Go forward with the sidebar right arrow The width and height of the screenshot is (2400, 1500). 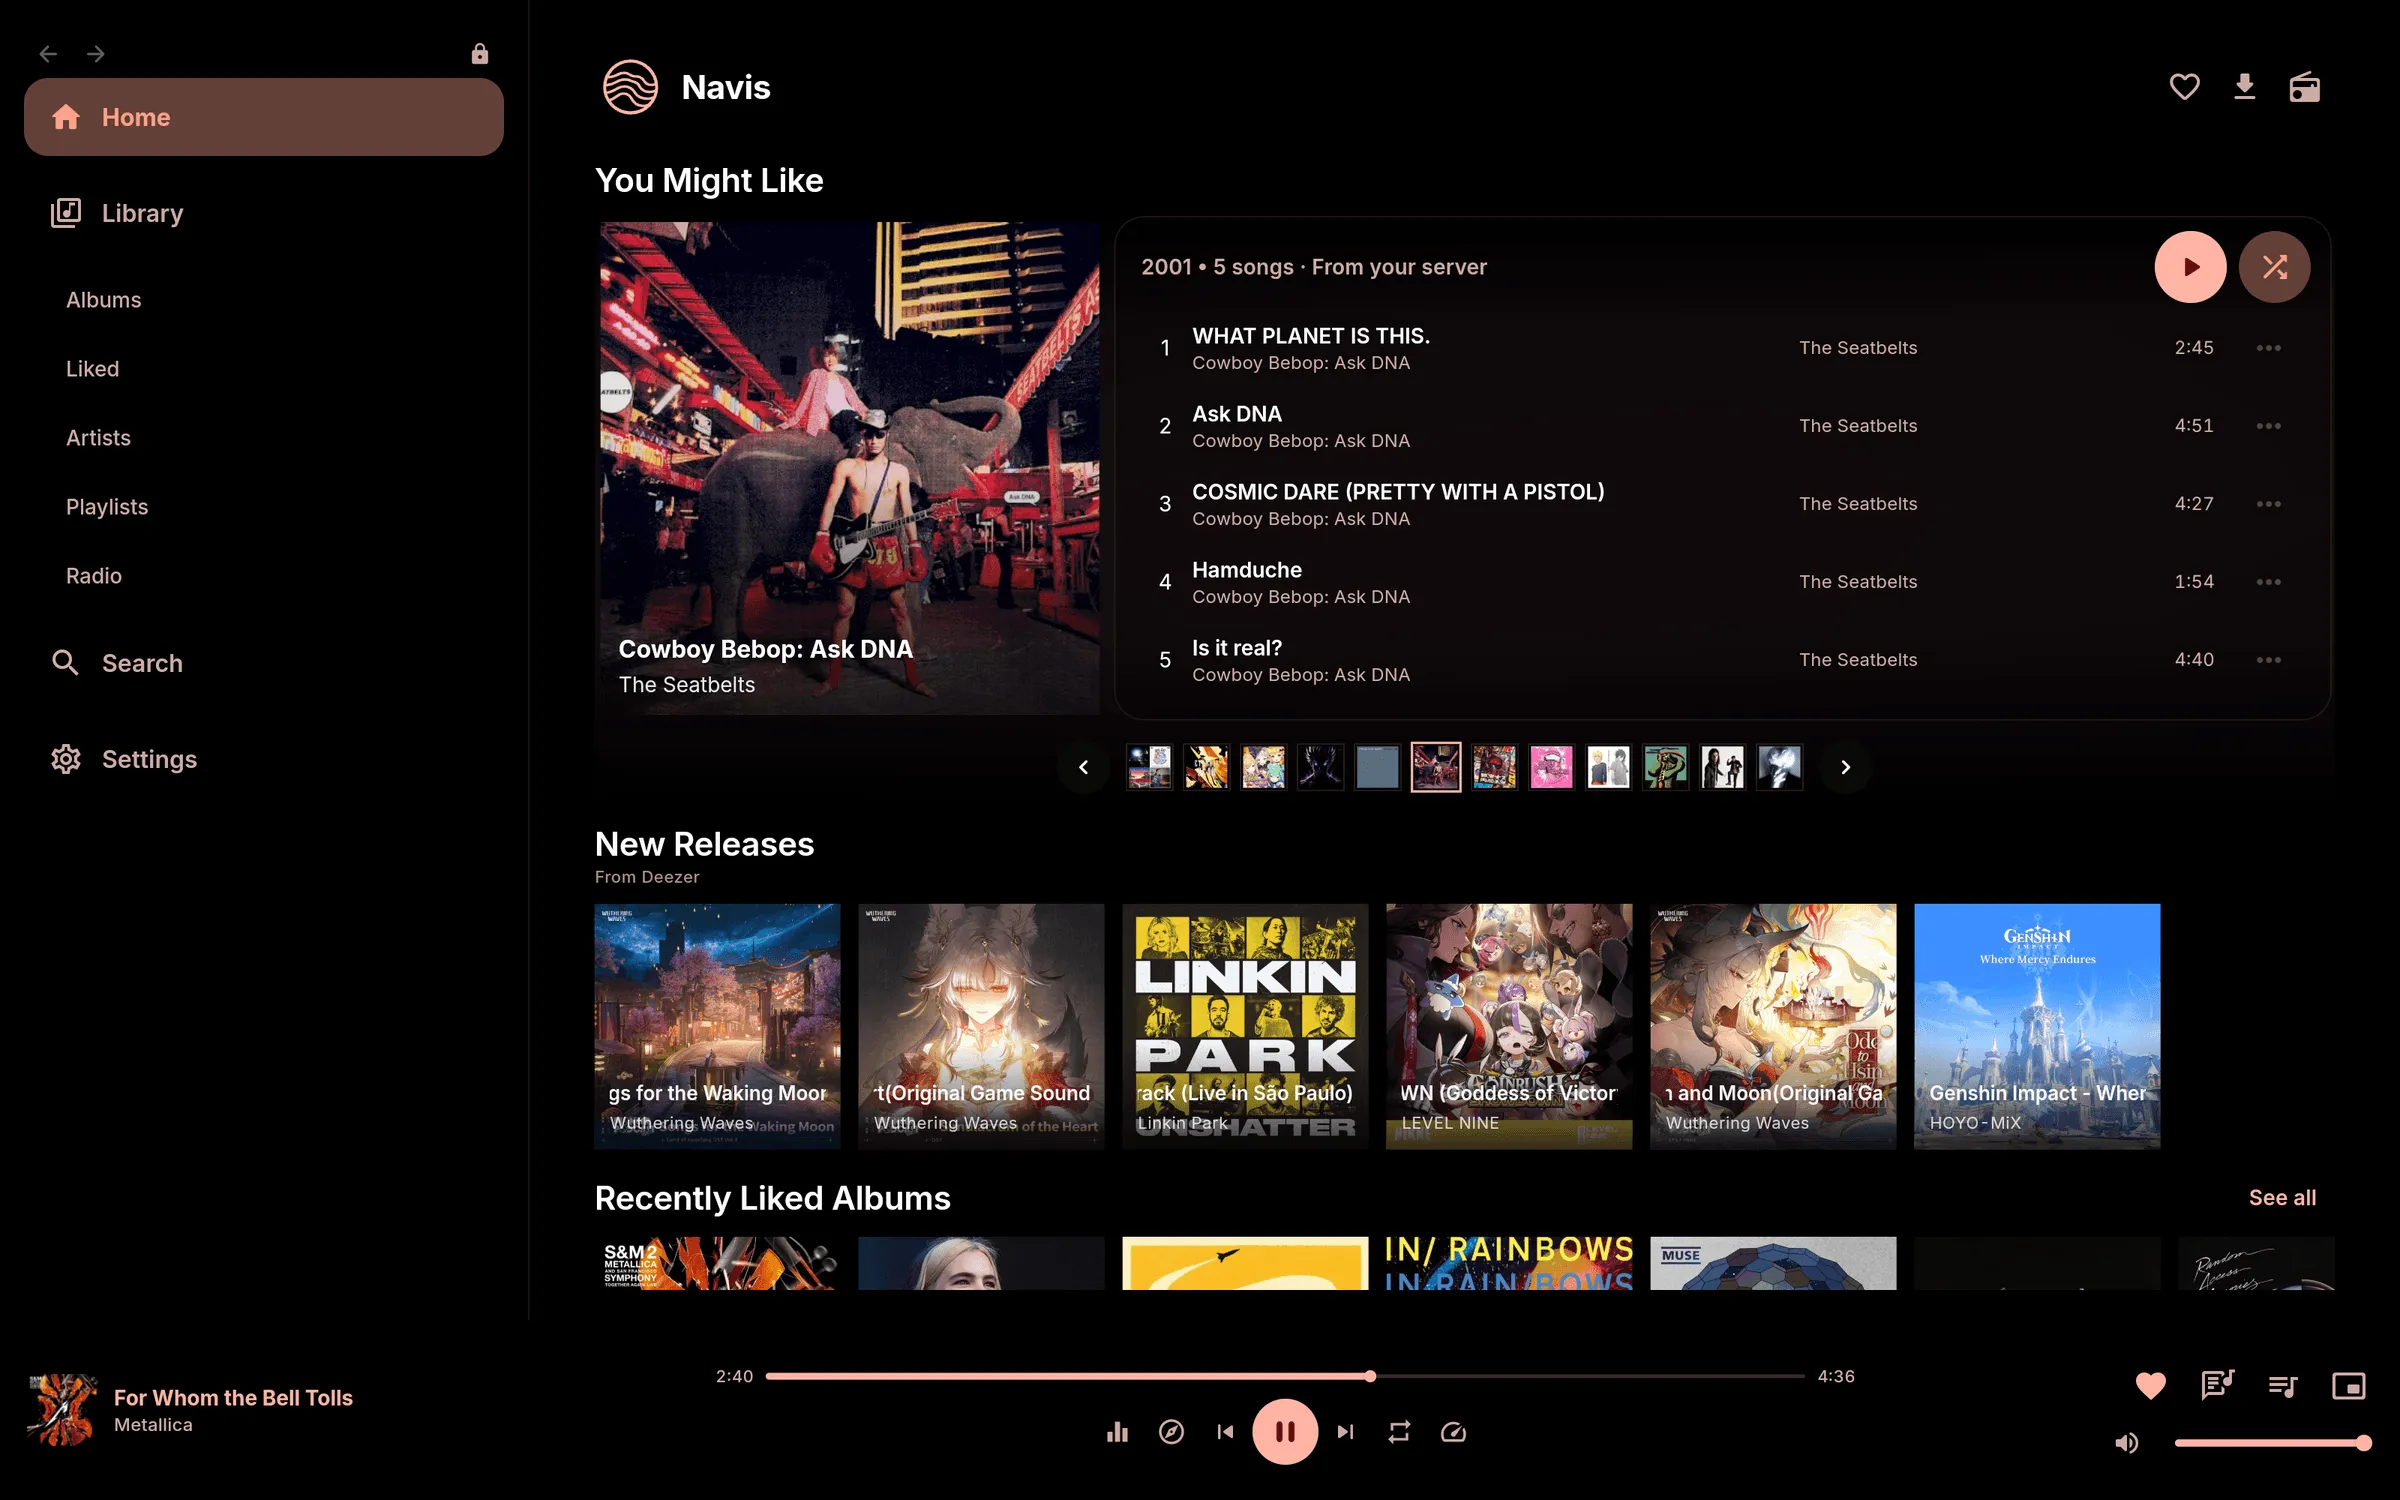[x=96, y=53]
